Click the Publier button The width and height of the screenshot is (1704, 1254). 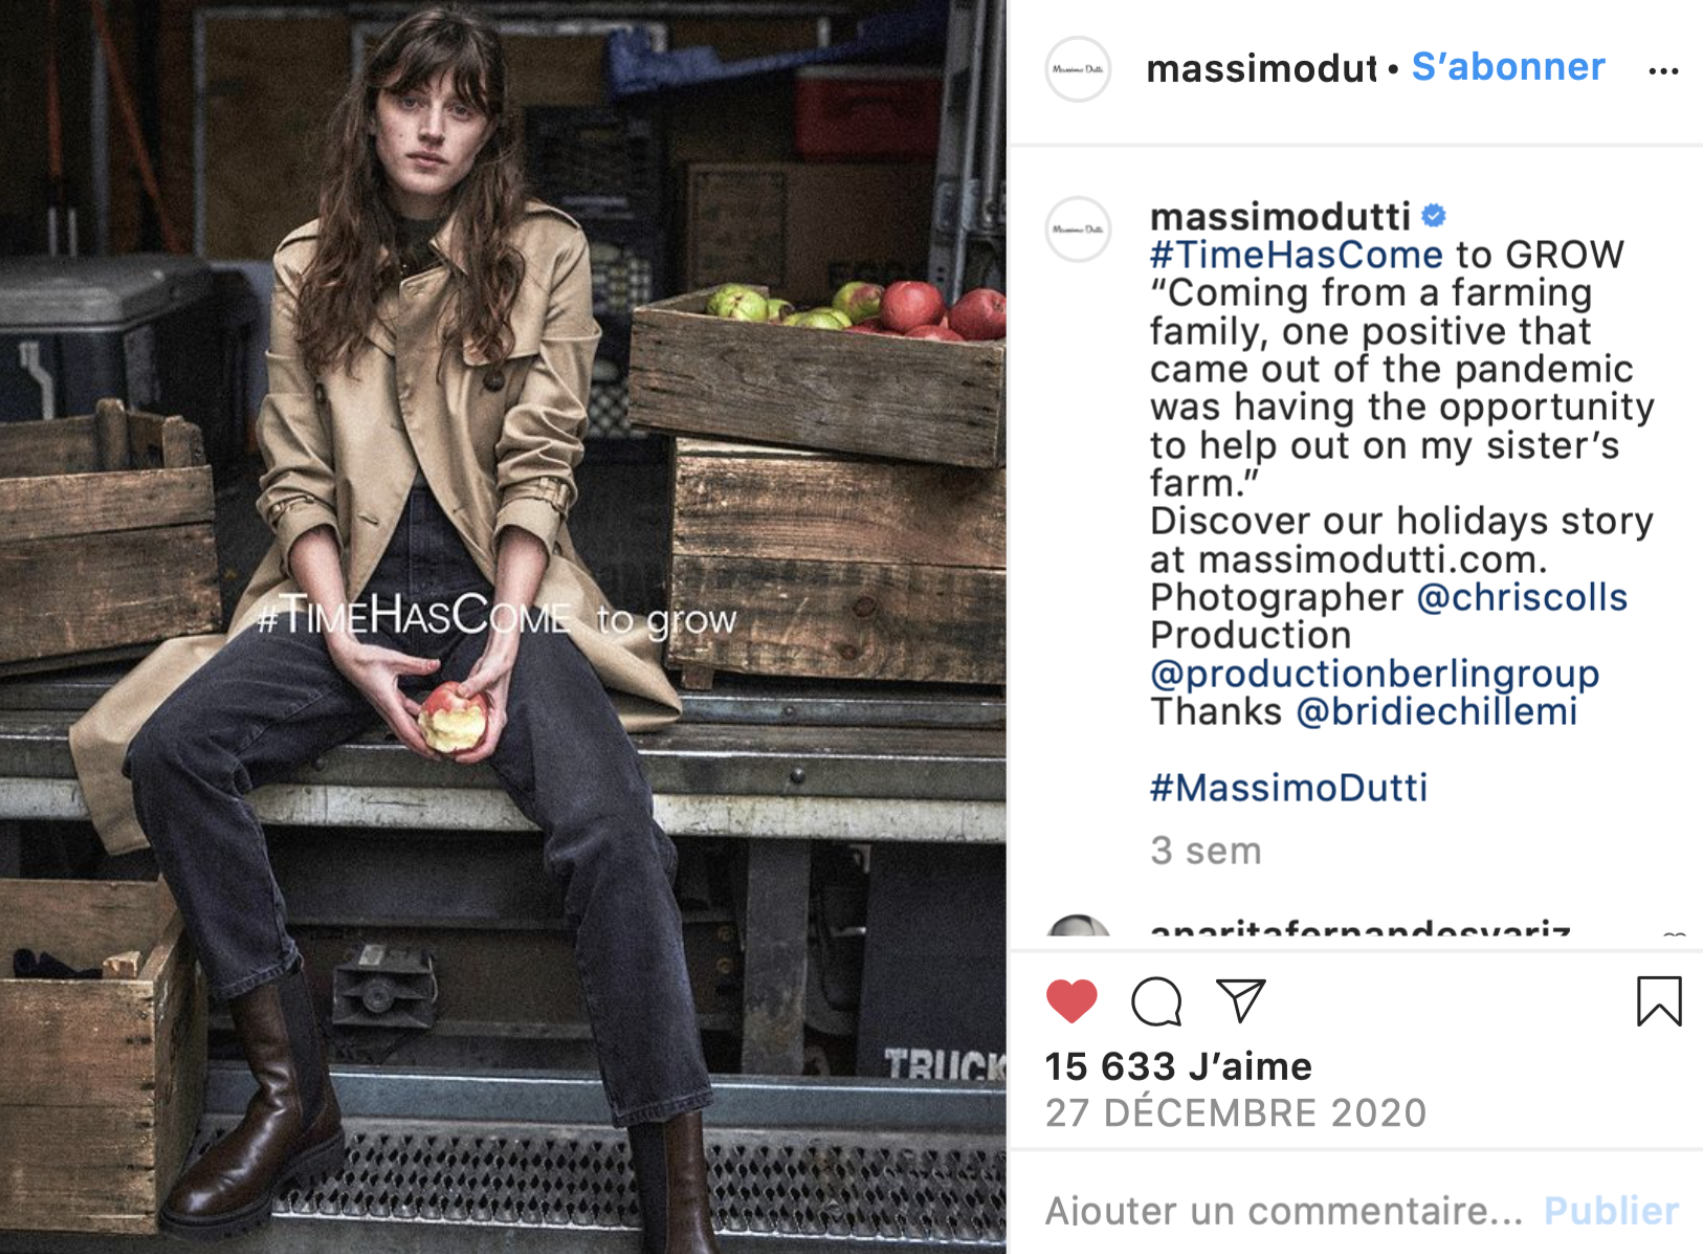tap(1611, 1211)
